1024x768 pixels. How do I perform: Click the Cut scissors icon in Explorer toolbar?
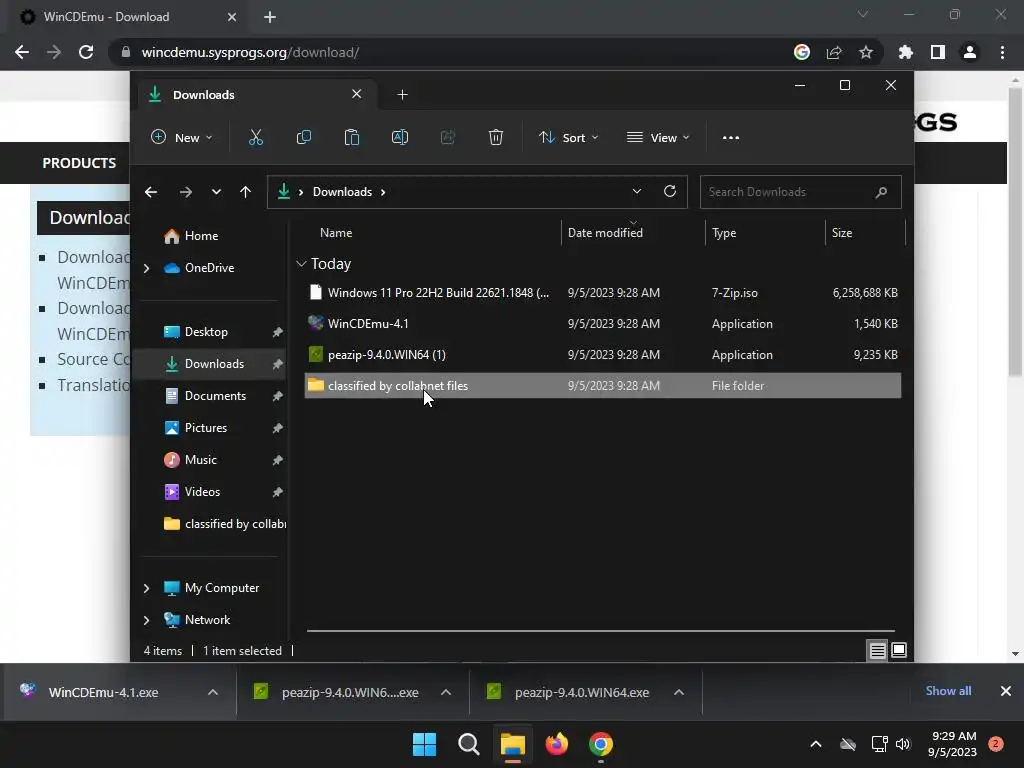pyautogui.click(x=255, y=138)
